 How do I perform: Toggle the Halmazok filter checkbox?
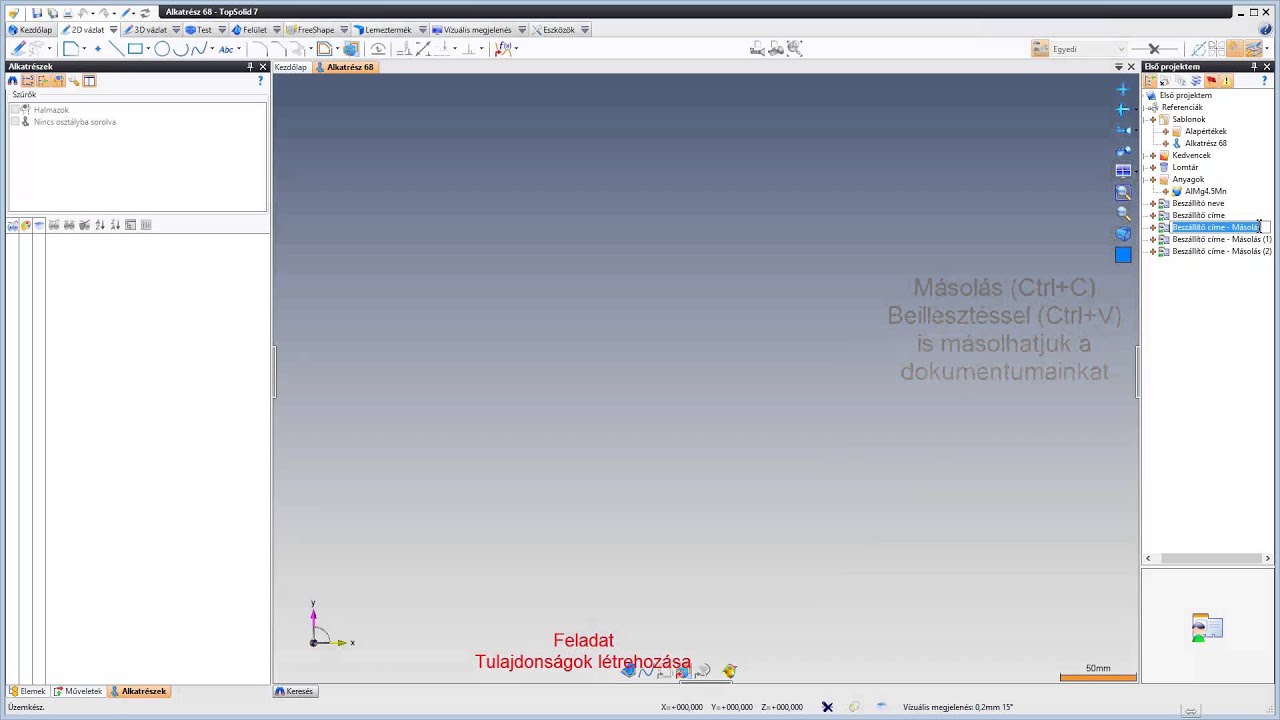(16, 109)
